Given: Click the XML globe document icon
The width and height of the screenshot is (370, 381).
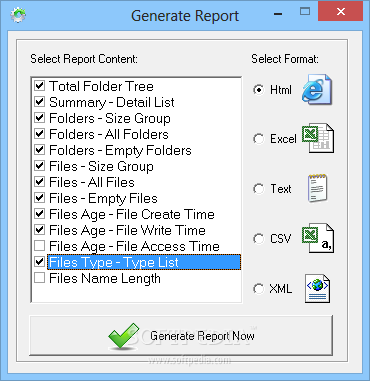Looking at the screenshot, I should point(317,288).
